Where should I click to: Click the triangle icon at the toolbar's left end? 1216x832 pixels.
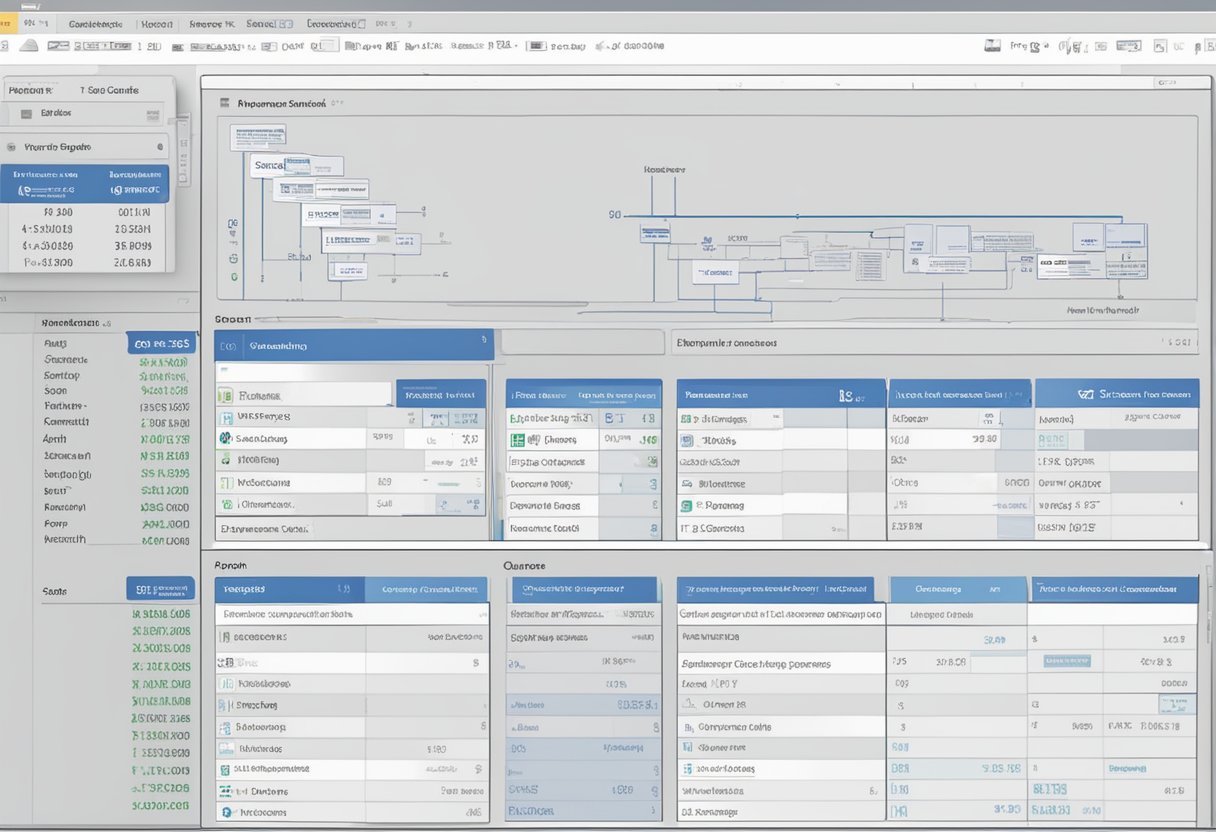coord(29,45)
